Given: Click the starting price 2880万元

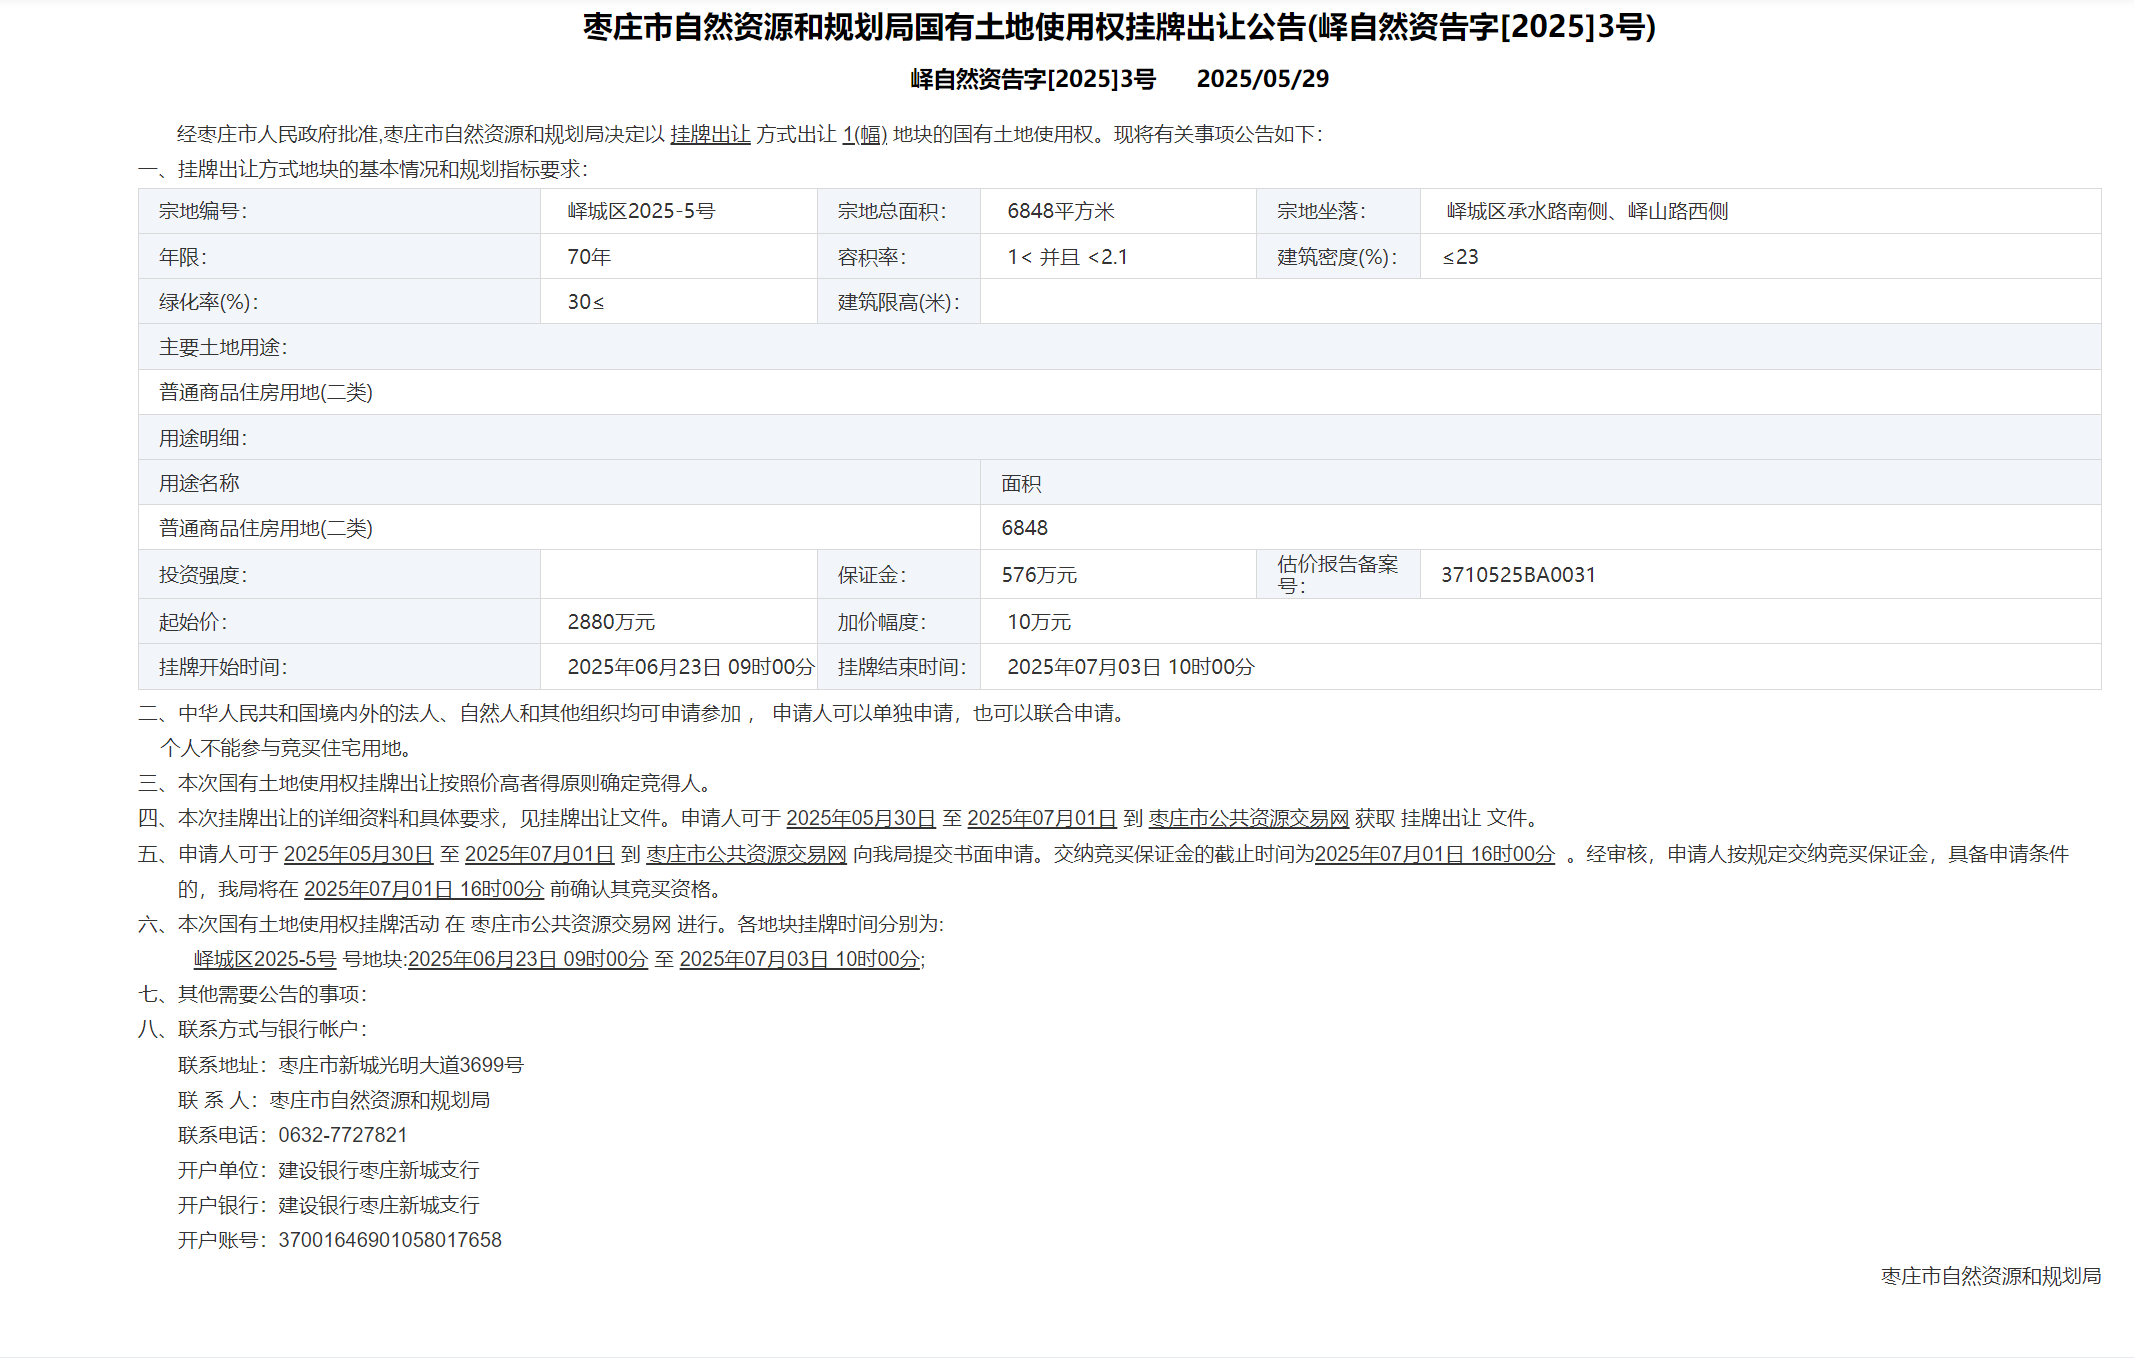Looking at the screenshot, I should pyautogui.click(x=611, y=622).
